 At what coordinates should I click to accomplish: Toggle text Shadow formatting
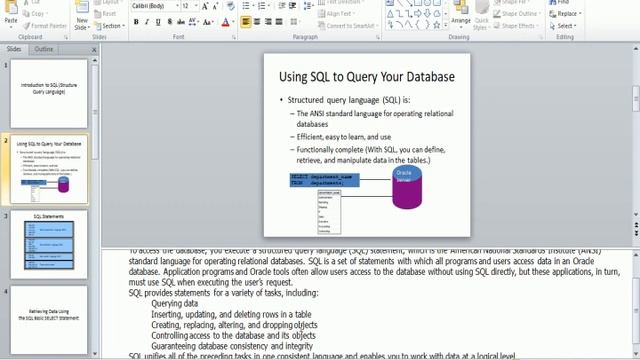pos(169,22)
